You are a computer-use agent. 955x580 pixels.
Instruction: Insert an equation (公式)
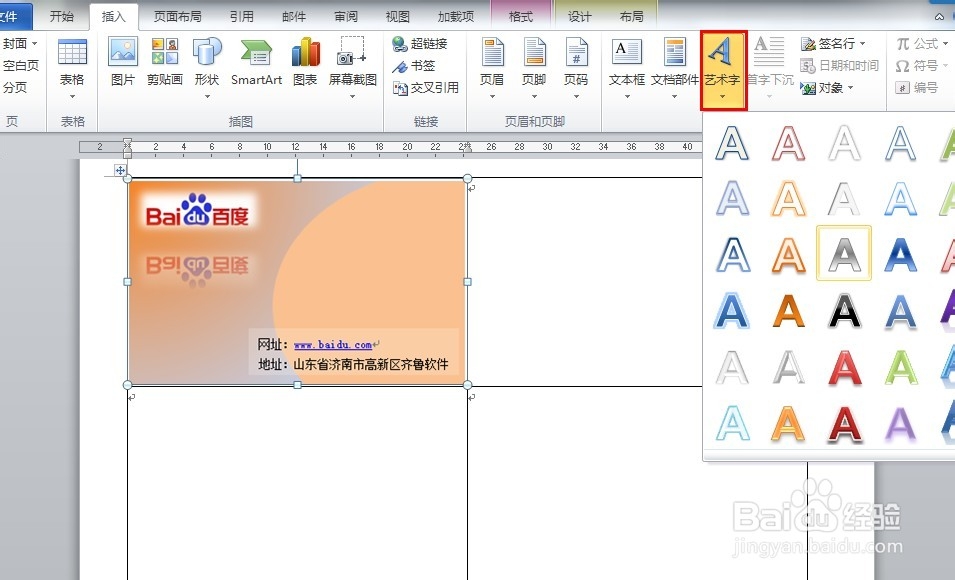tap(922, 43)
